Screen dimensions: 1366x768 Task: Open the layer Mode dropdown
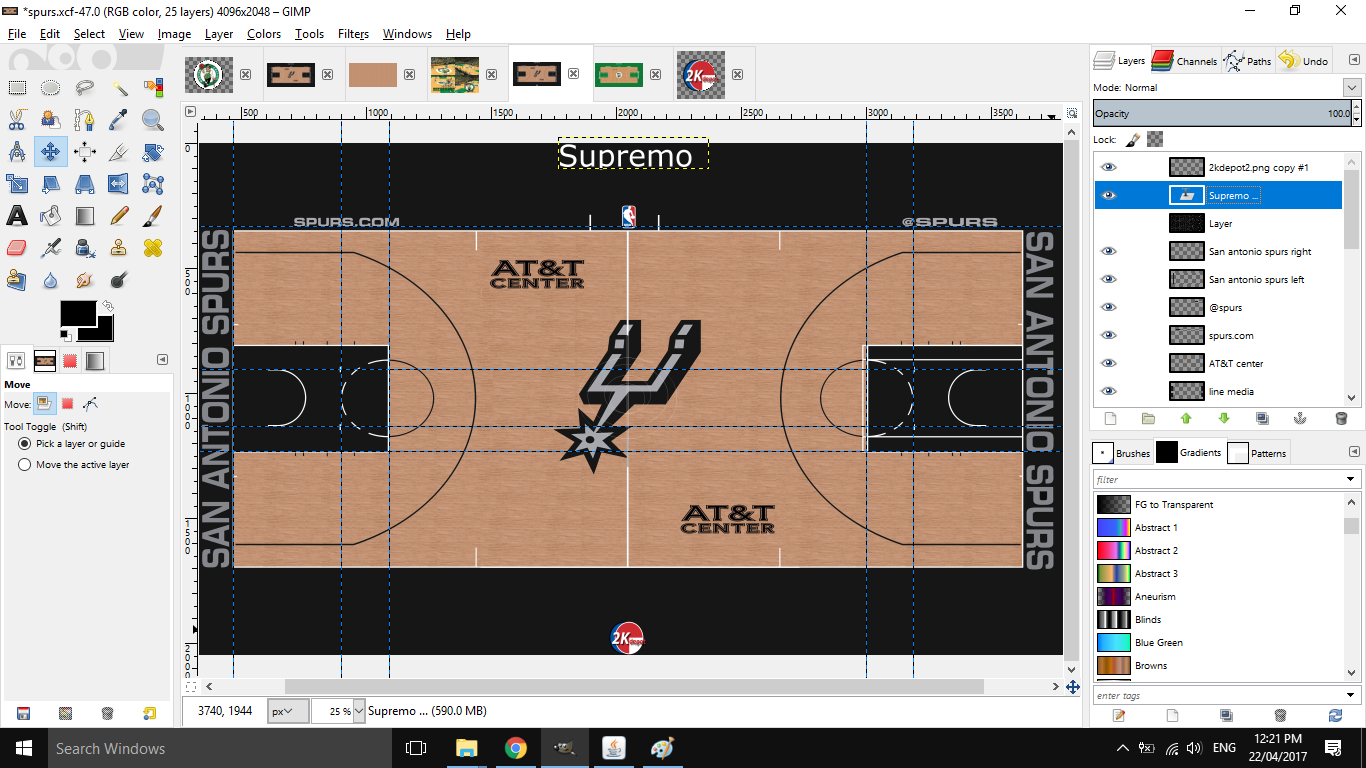pyautogui.click(x=1352, y=87)
